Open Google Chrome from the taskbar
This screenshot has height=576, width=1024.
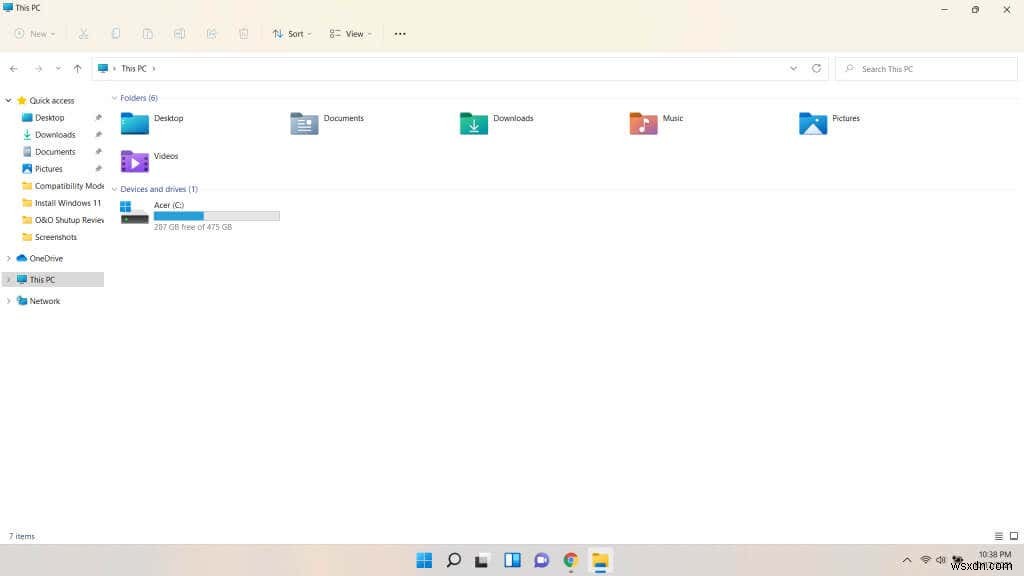click(571, 560)
